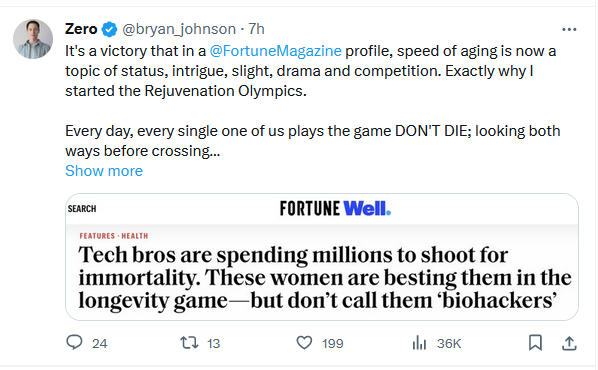The height and width of the screenshot is (370, 598).
Task: Open Bryan Johnson's profile avatar
Action: click(x=33, y=39)
